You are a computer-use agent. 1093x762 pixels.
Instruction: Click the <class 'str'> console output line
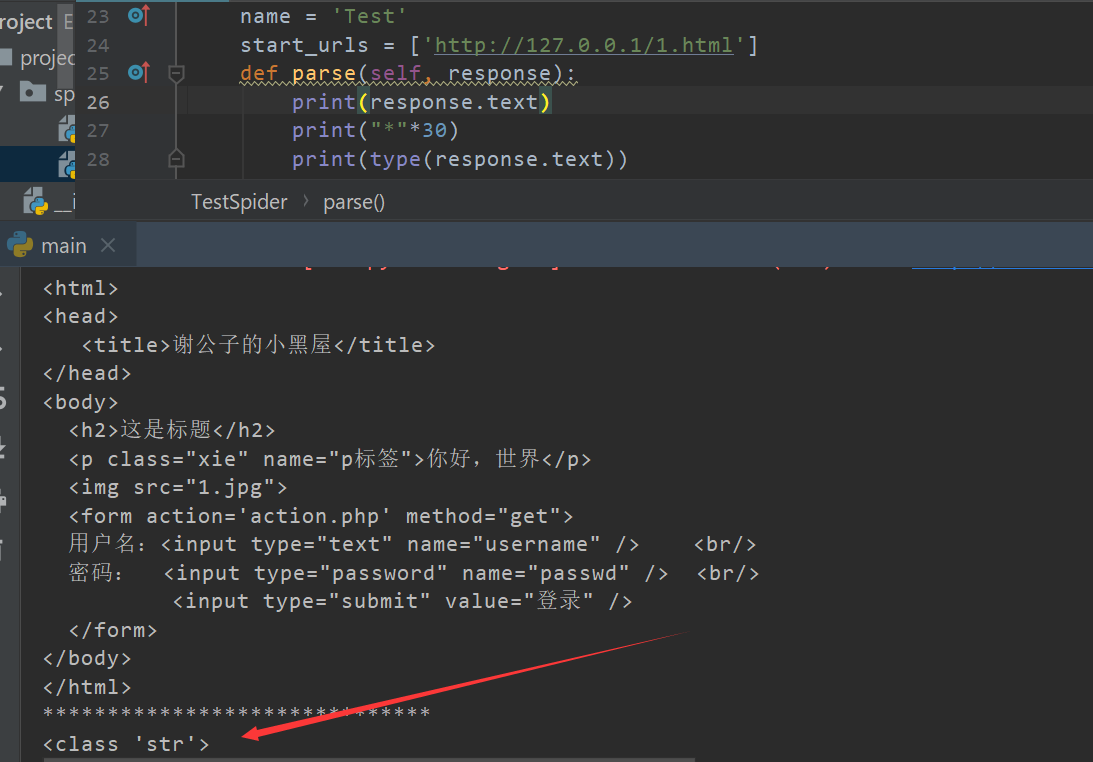[x=126, y=744]
